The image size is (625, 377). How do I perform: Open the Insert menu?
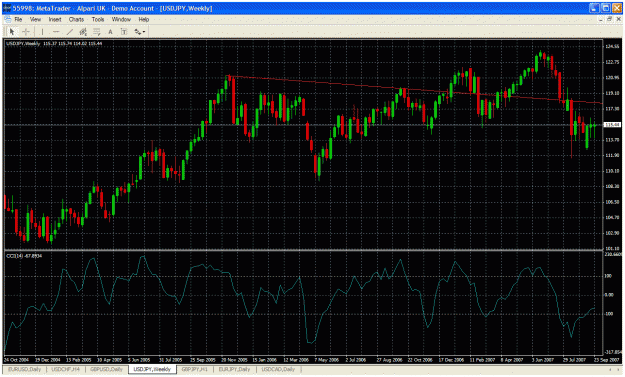(55, 19)
